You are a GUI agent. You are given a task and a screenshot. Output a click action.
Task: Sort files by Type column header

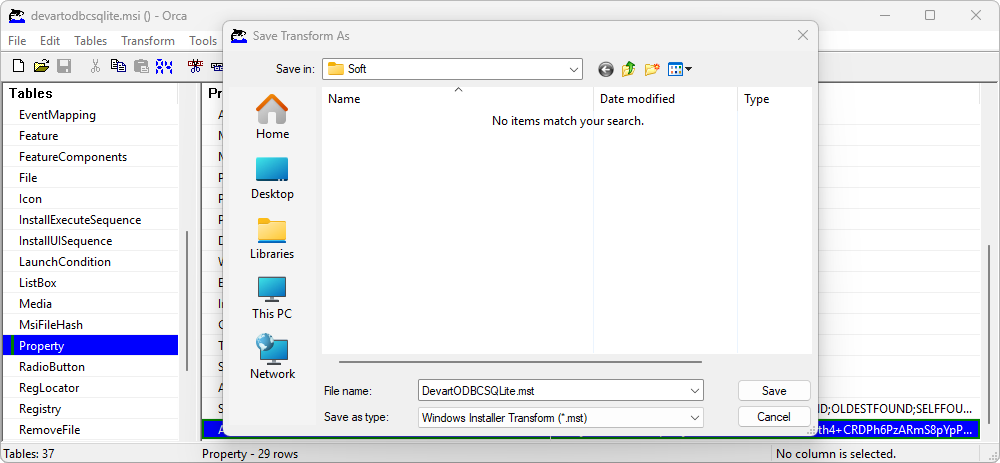(775, 99)
